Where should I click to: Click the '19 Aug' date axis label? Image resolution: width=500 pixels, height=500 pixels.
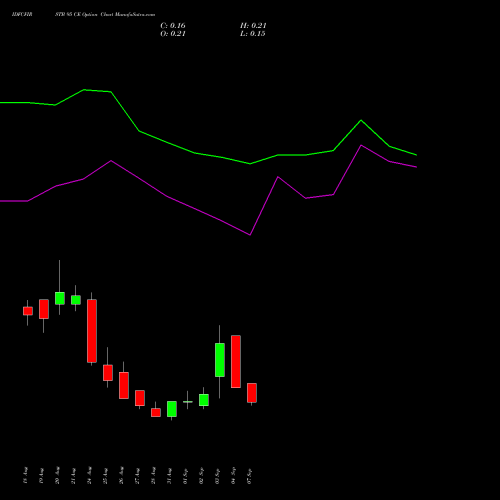click(x=42, y=475)
